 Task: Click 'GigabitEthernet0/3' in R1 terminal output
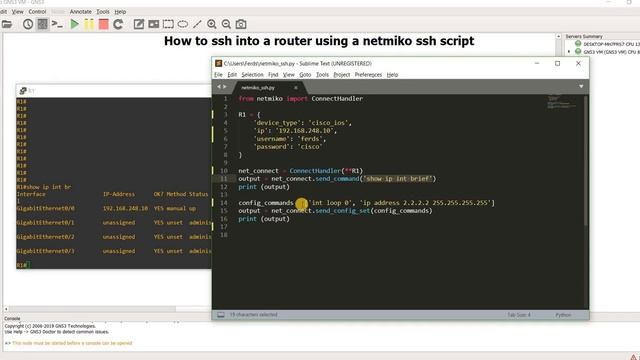coord(46,251)
